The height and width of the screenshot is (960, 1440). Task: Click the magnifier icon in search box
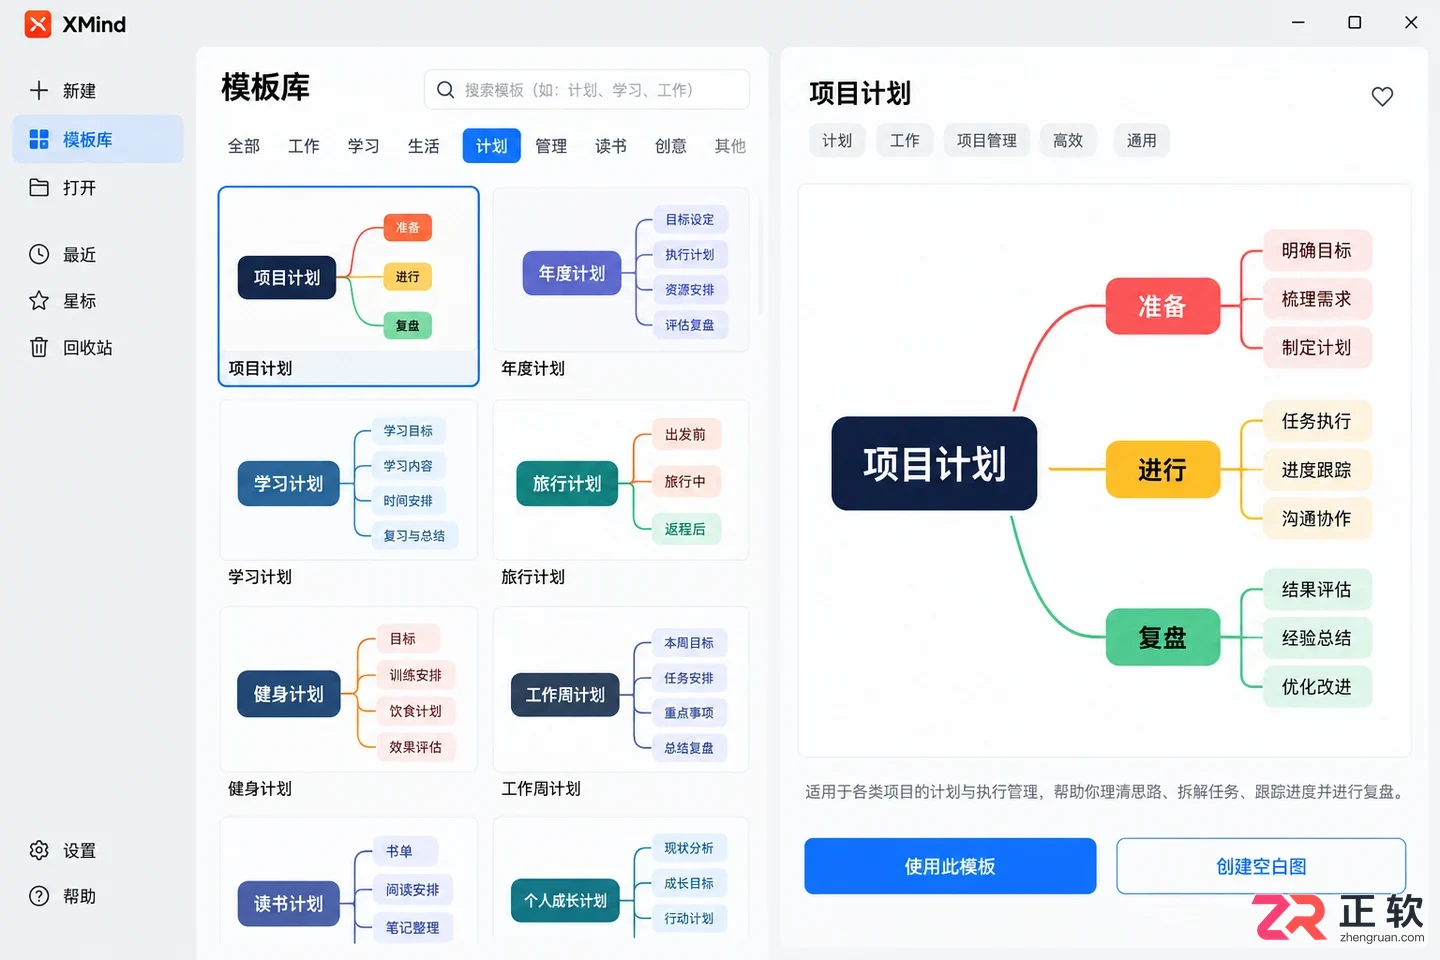(445, 90)
